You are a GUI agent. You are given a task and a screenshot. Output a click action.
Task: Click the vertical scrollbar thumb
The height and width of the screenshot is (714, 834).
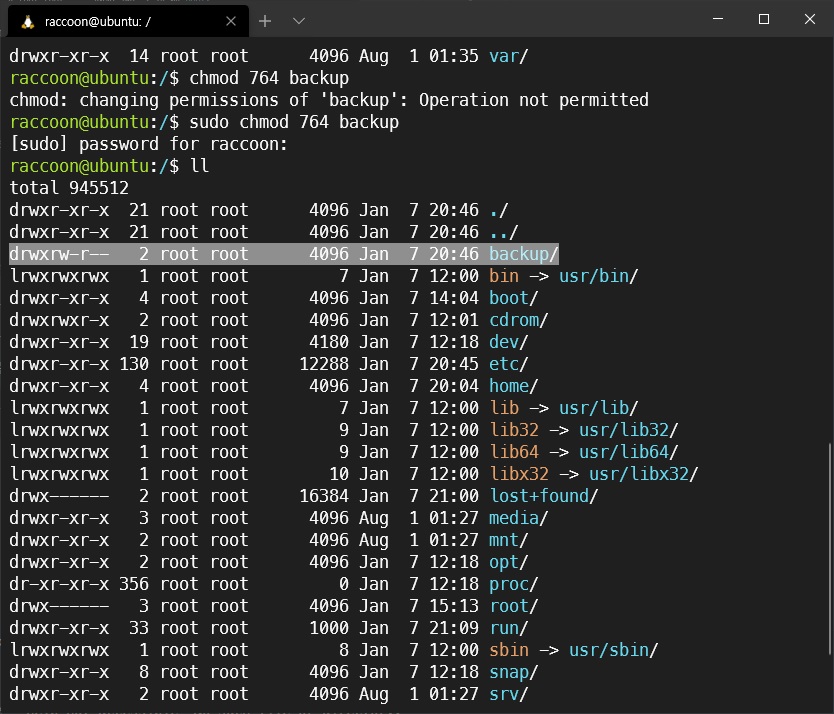click(830, 549)
